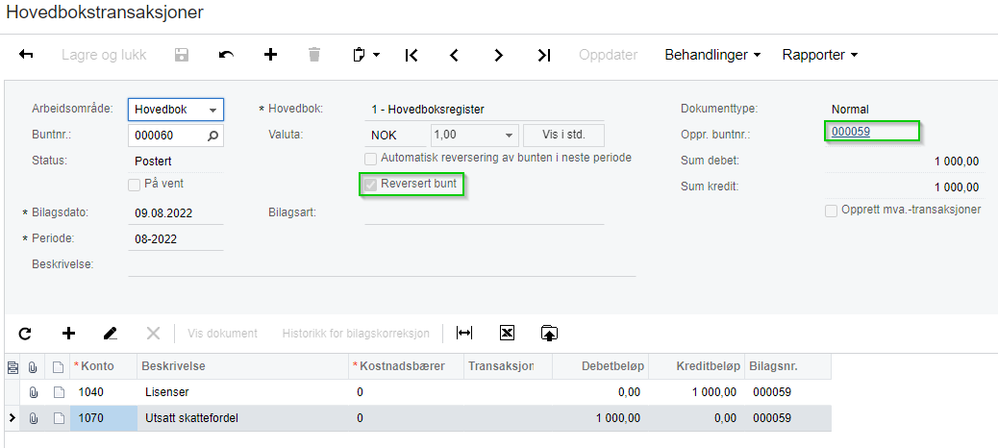Image resolution: width=998 pixels, height=448 pixels.
Task: Click Historikk for bilagskorreksjon button
Action: tap(356, 333)
